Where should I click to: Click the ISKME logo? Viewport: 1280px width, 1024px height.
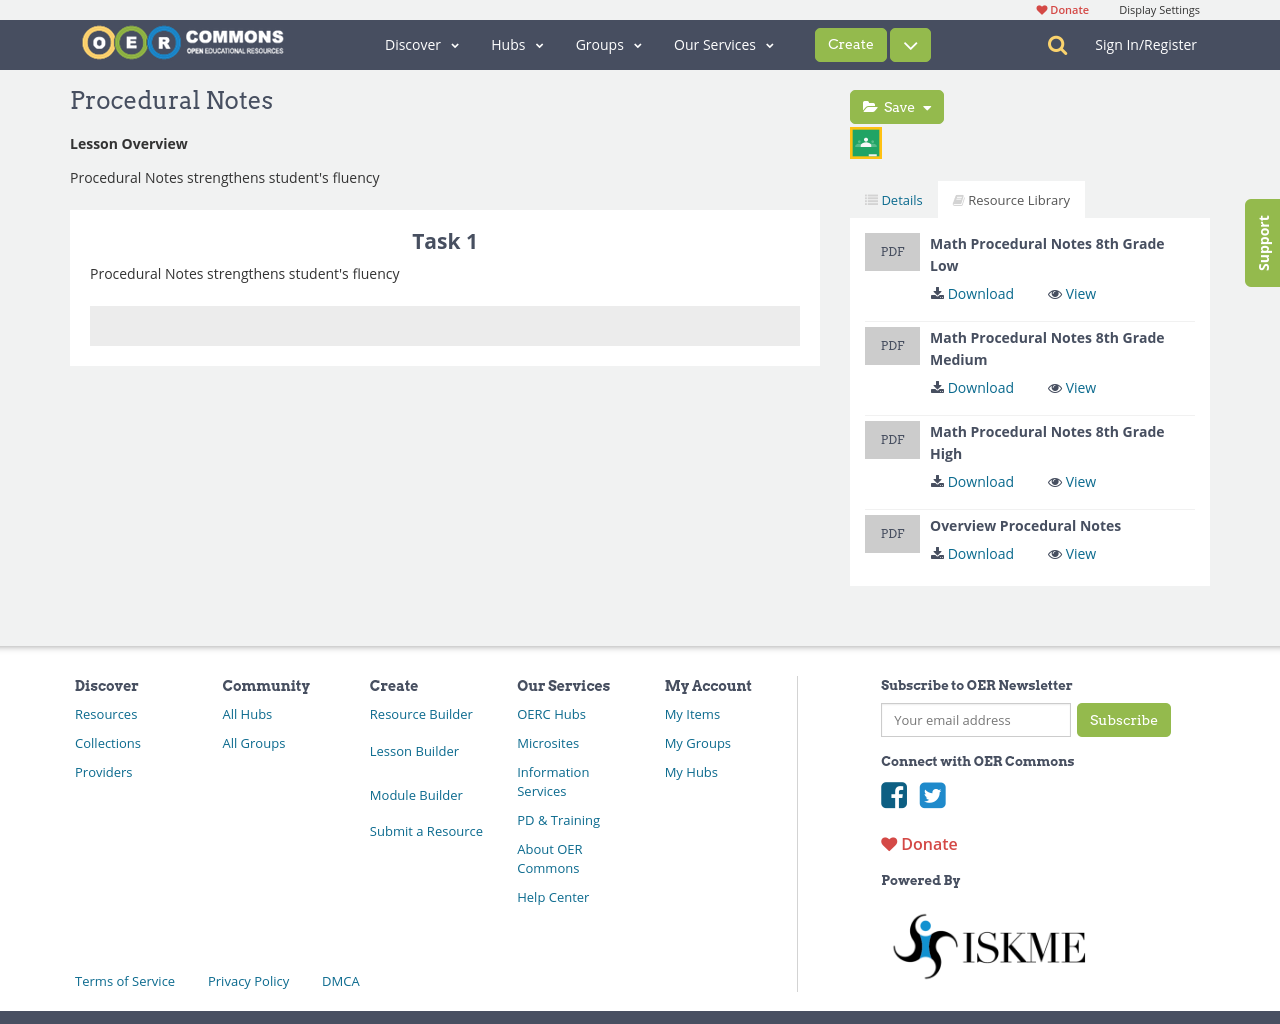[989, 945]
